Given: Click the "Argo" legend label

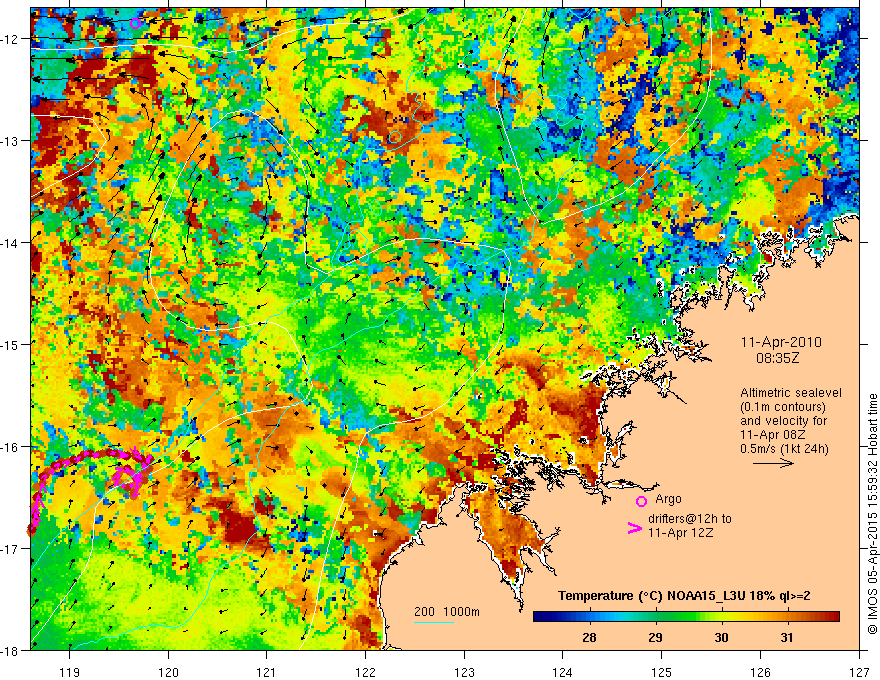Looking at the screenshot, I should point(668,499).
